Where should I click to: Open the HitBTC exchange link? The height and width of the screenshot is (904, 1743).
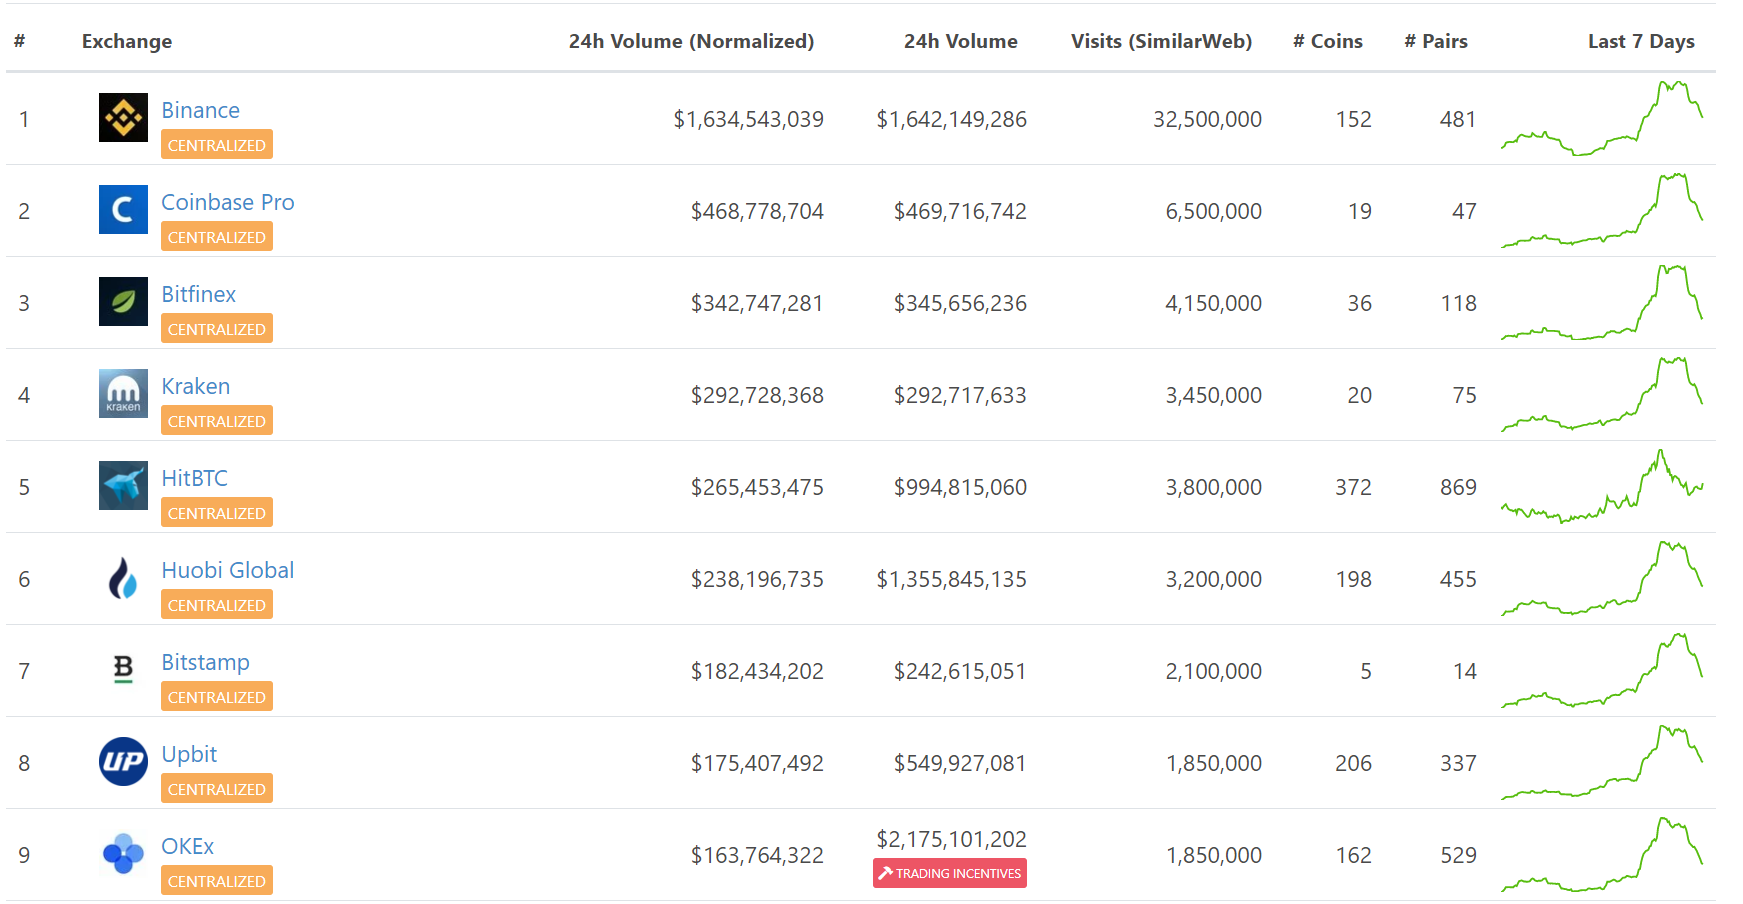pos(195,478)
